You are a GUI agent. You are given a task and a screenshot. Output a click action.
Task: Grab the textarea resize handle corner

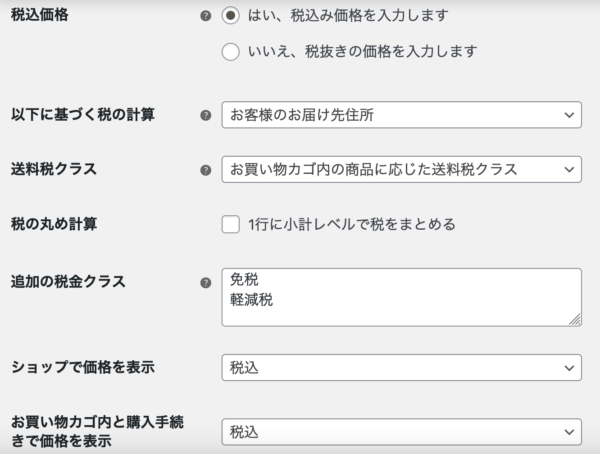[575, 320]
